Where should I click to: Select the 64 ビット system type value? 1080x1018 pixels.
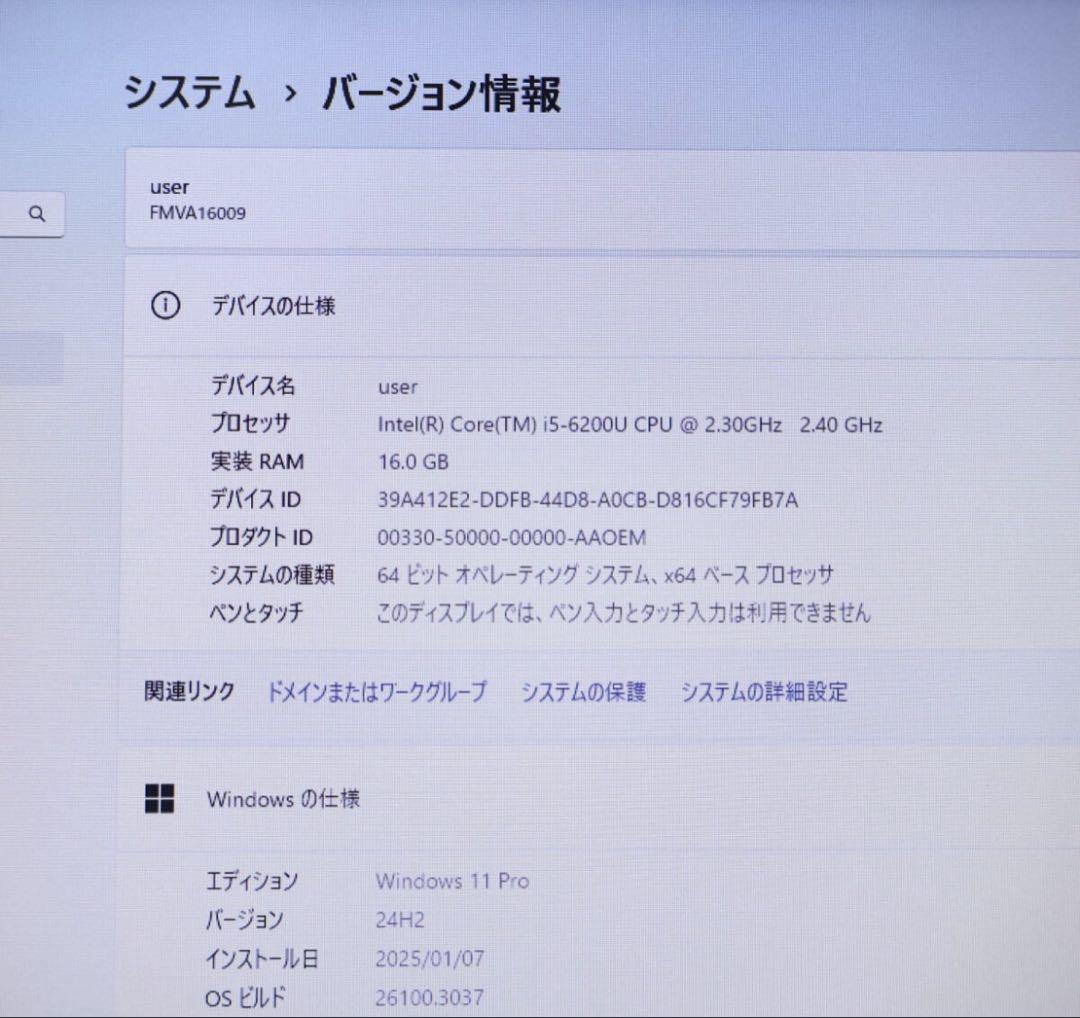[x=605, y=574]
